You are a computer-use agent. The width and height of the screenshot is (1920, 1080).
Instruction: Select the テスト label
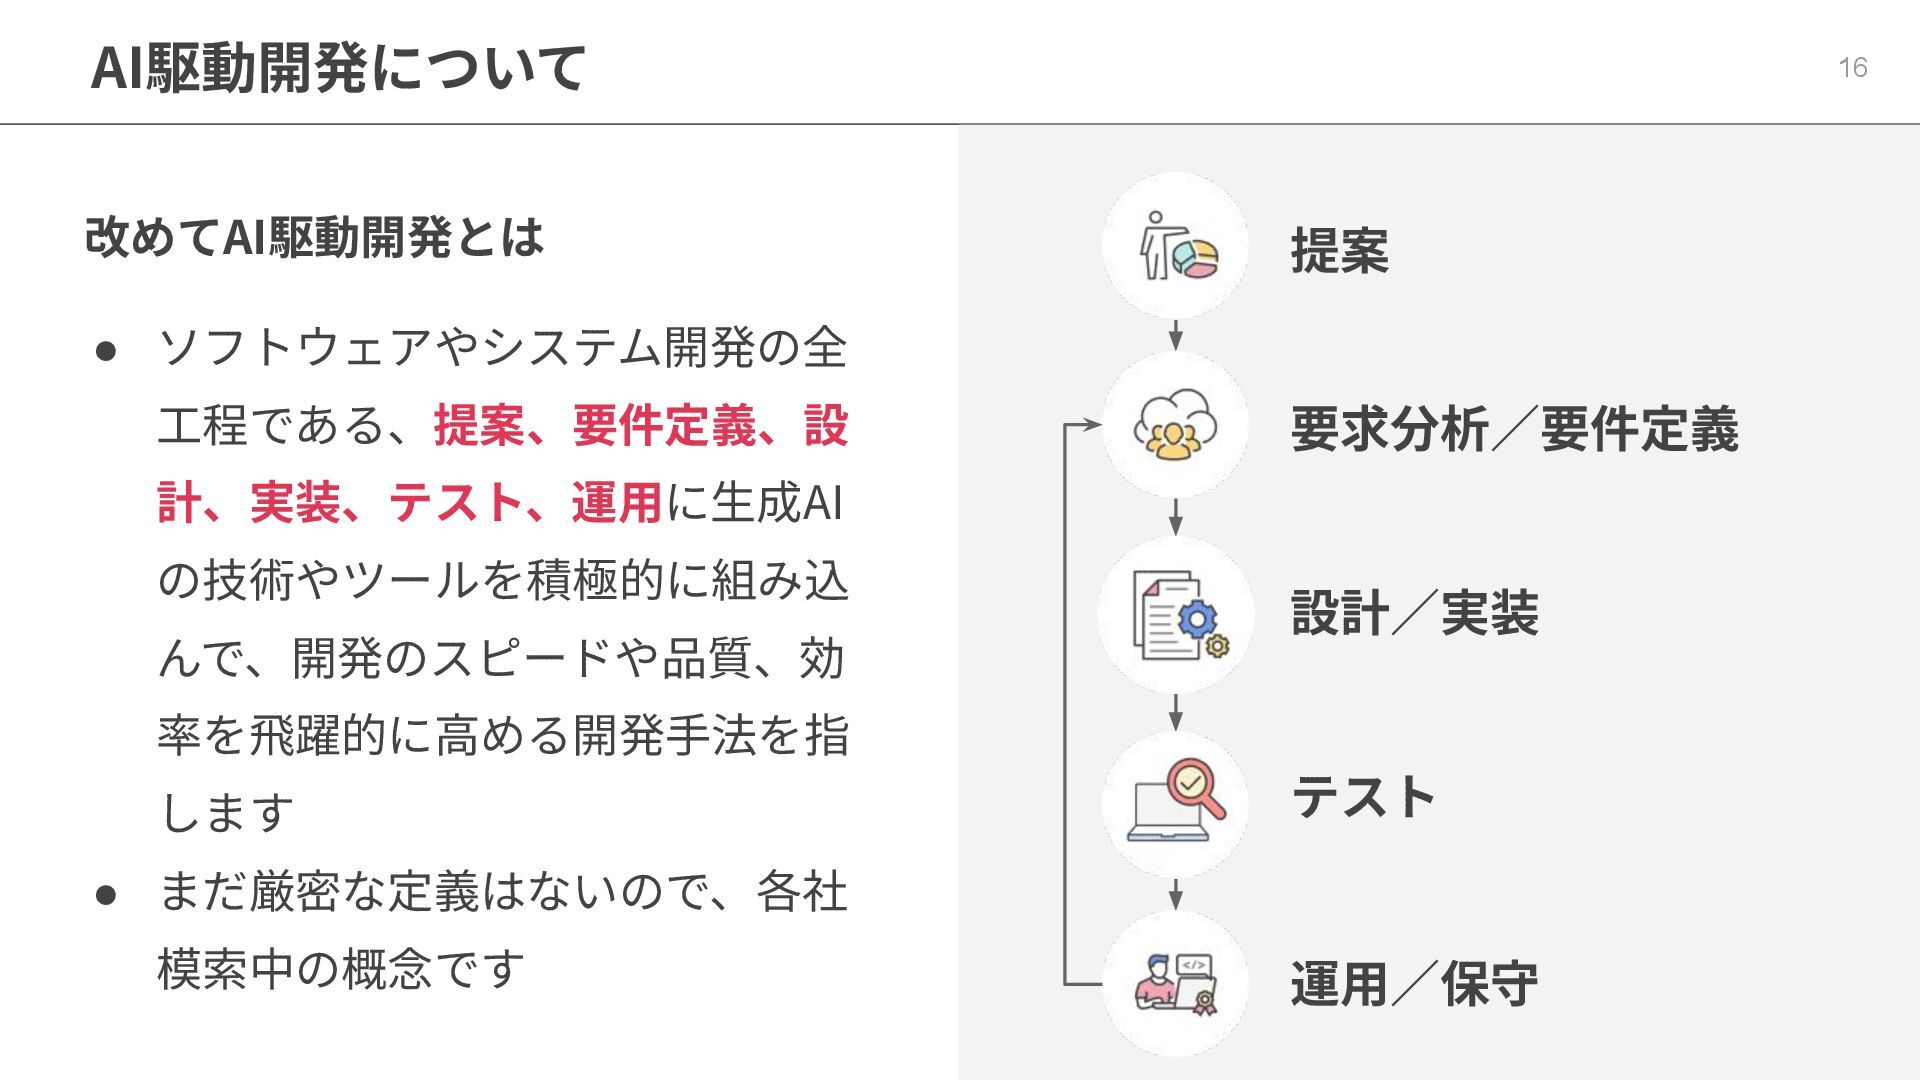(1363, 797)
